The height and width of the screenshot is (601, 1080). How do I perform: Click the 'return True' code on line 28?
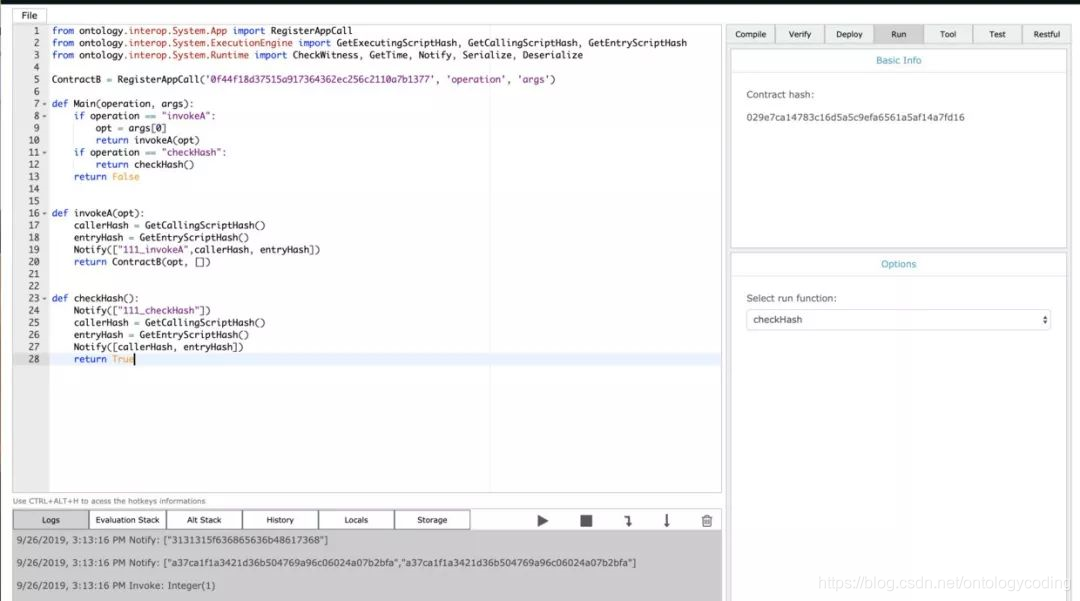pos(104,359)
